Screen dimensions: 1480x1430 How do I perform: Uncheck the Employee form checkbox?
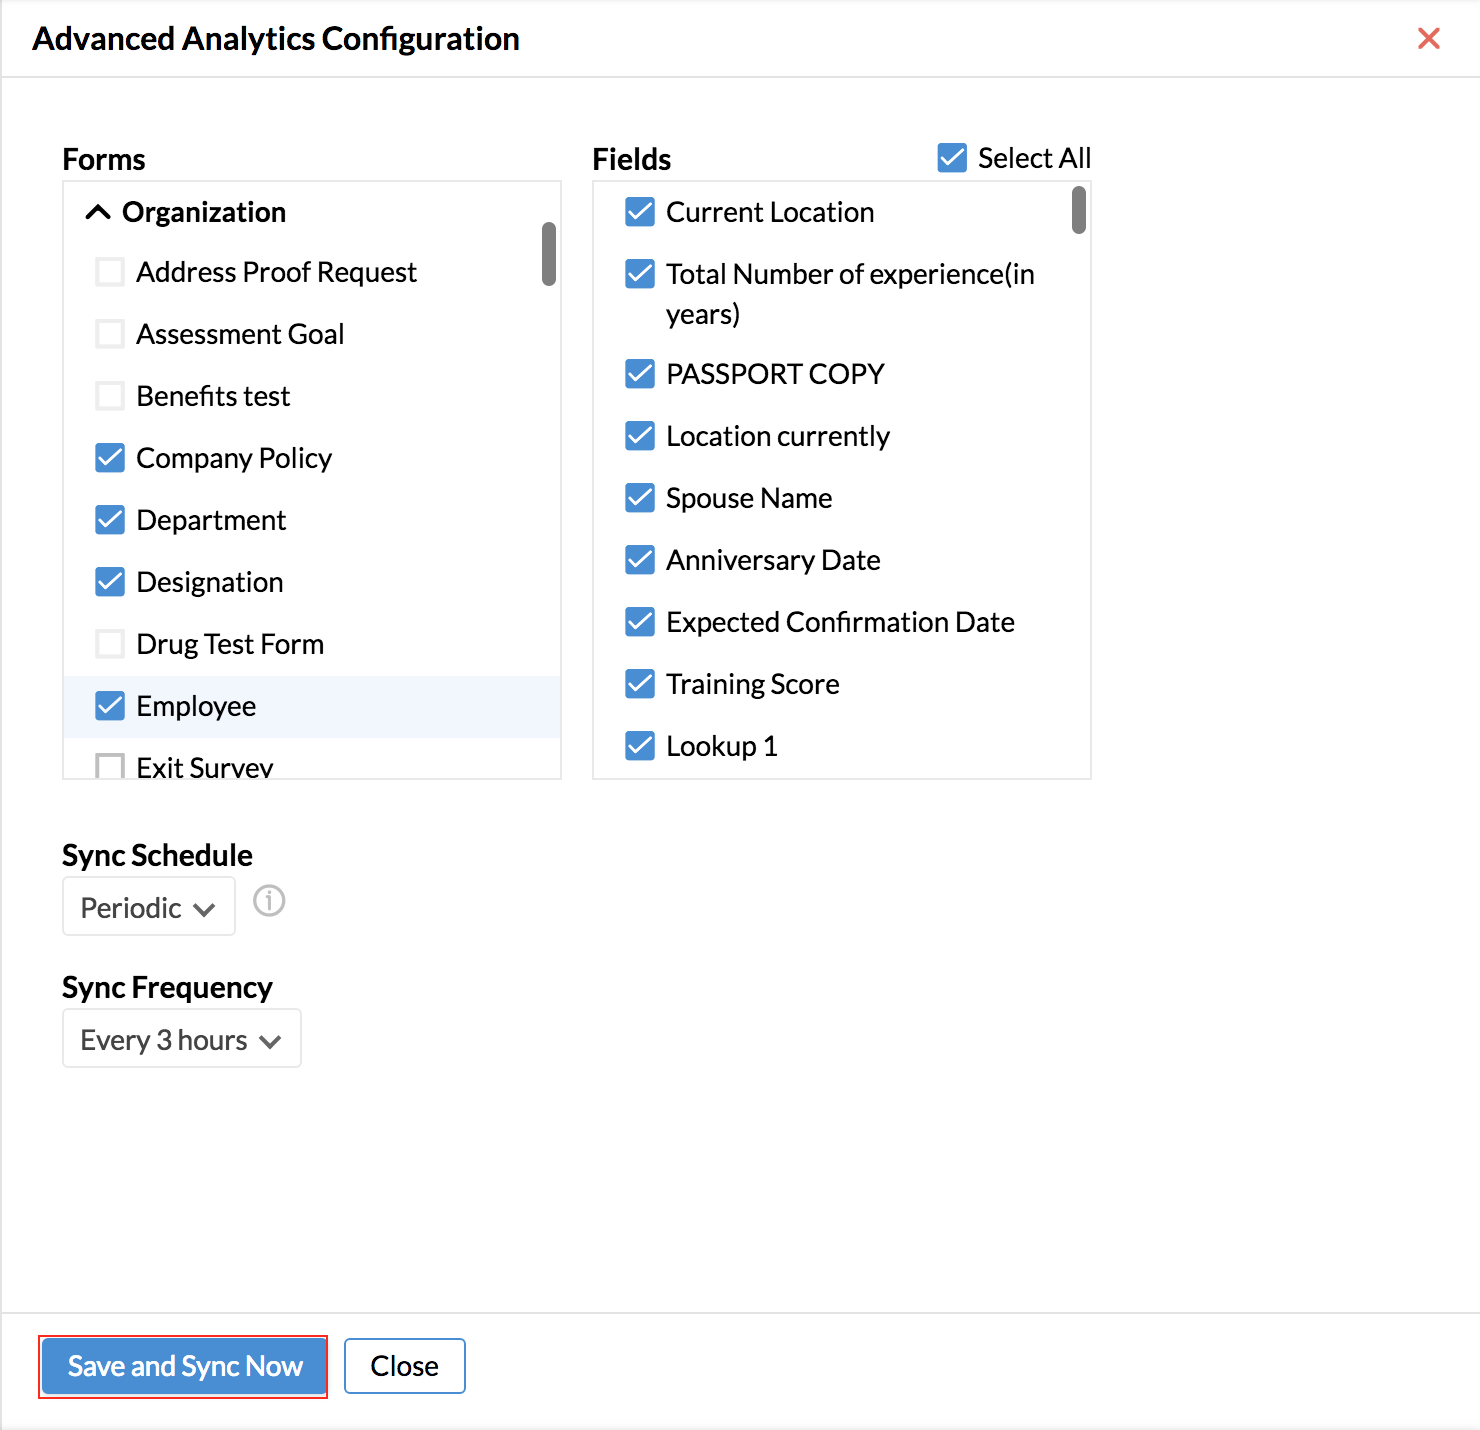[110, 706]
